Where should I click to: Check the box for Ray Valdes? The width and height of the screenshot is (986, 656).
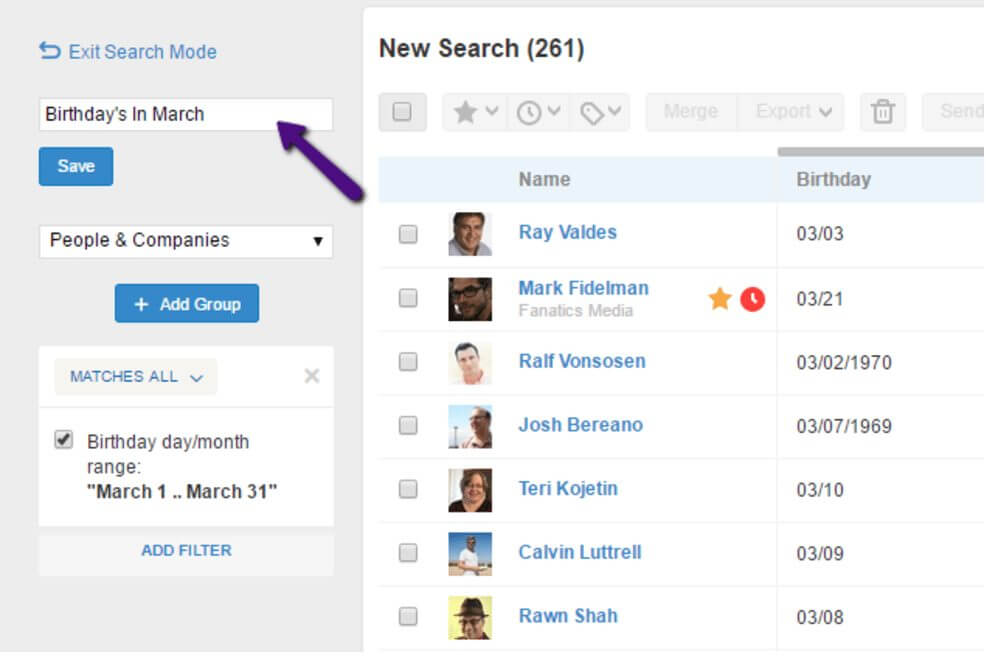pos(408,234)
